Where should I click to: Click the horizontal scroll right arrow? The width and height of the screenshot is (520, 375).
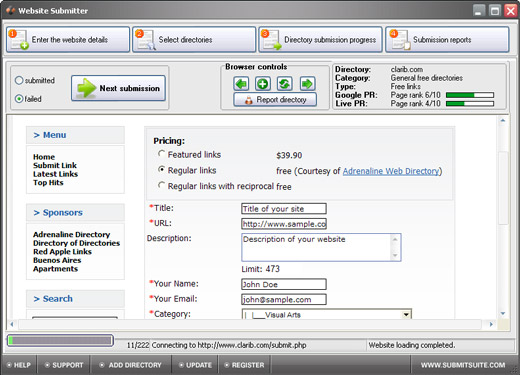tap(491, 324)
